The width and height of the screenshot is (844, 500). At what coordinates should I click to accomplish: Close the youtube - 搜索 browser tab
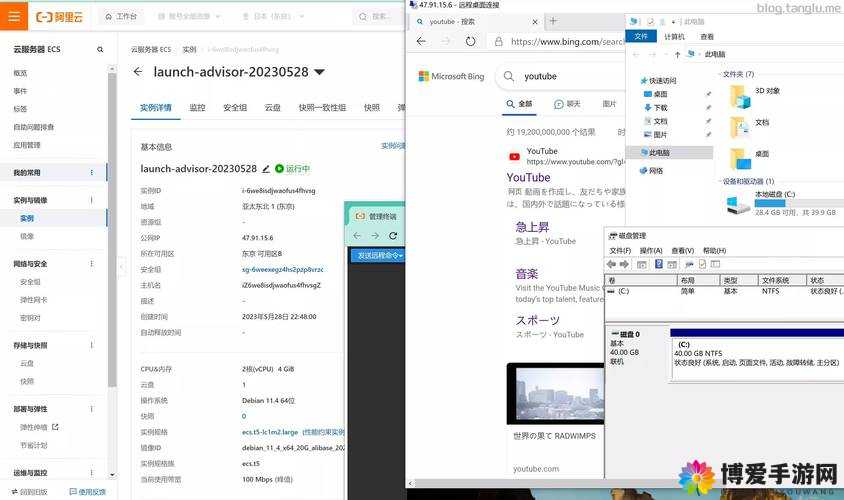(x=534, y=22)
